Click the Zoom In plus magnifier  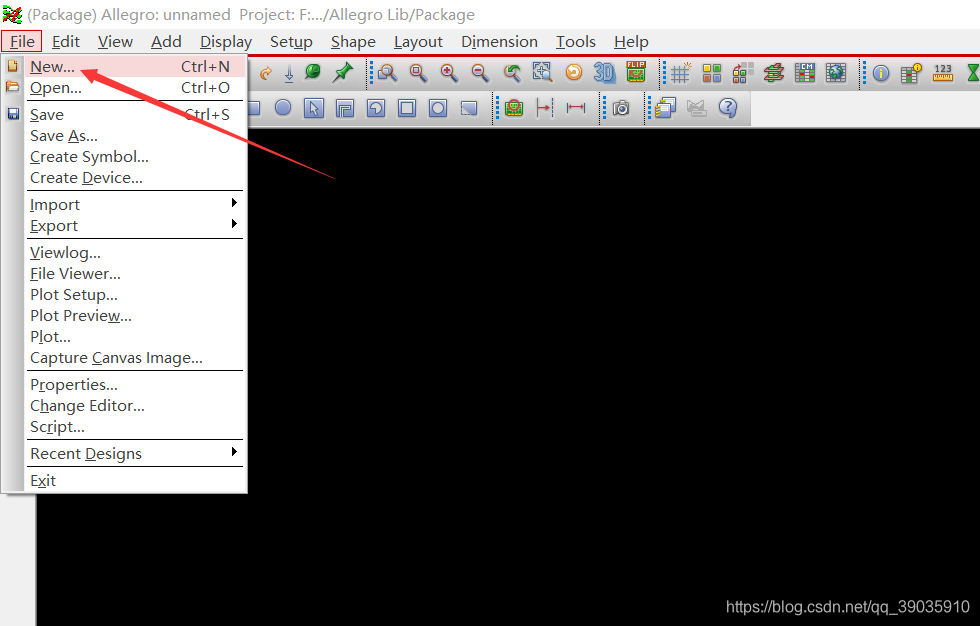click(449, 73)
